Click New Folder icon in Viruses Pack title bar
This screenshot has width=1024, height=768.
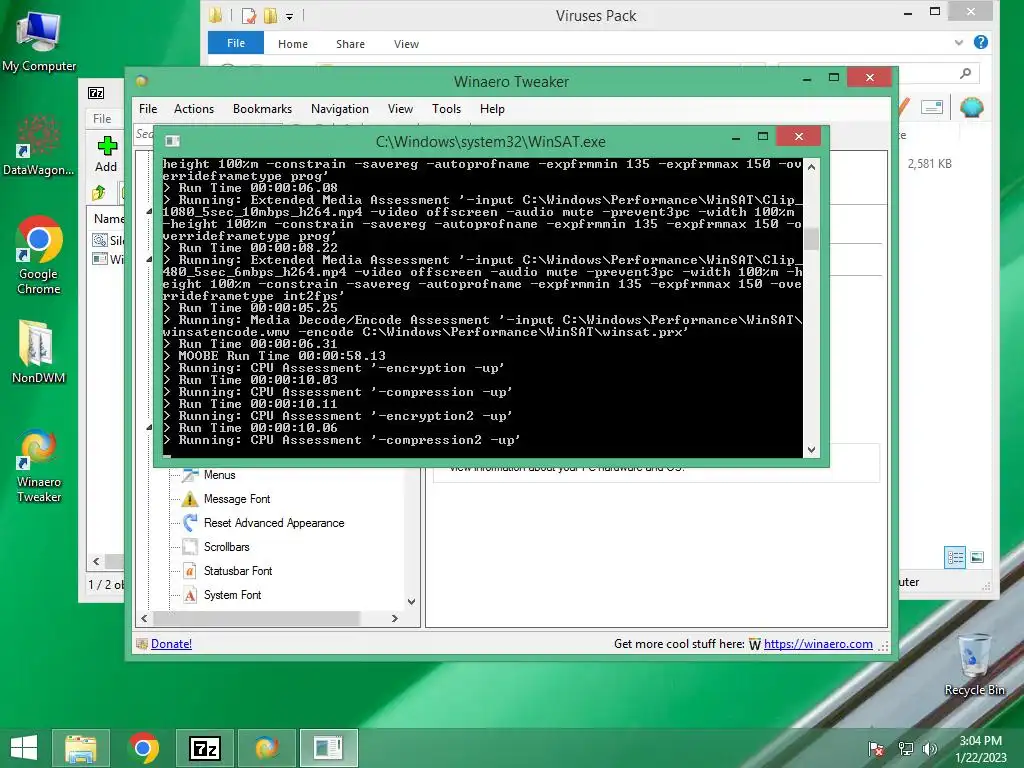click(270, 15)
